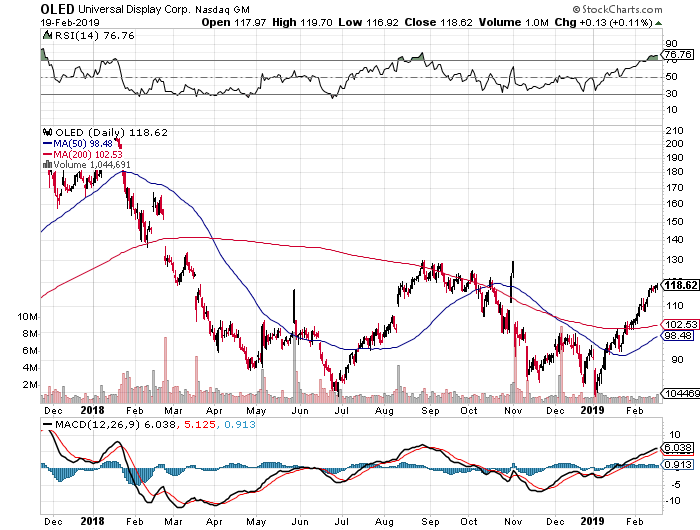Click the 118.62 price tag on price axis
Screen dimensions: 700x530
pos(680,285)
